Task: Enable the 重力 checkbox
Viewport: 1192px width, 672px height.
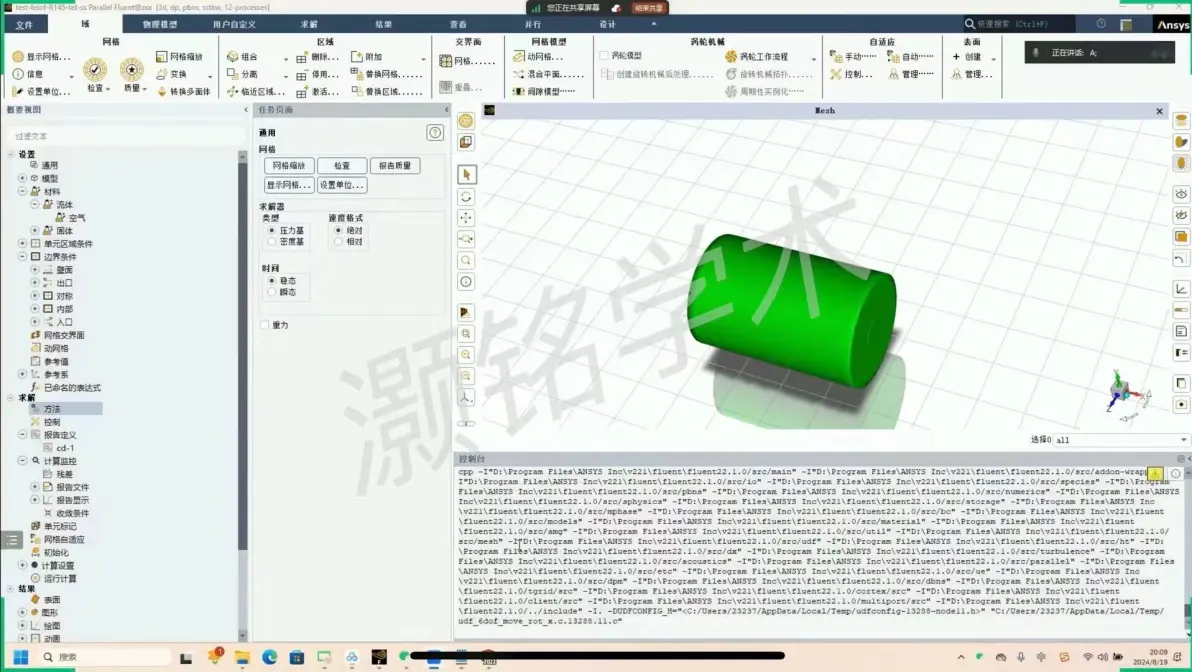Action: coord(265,325)
